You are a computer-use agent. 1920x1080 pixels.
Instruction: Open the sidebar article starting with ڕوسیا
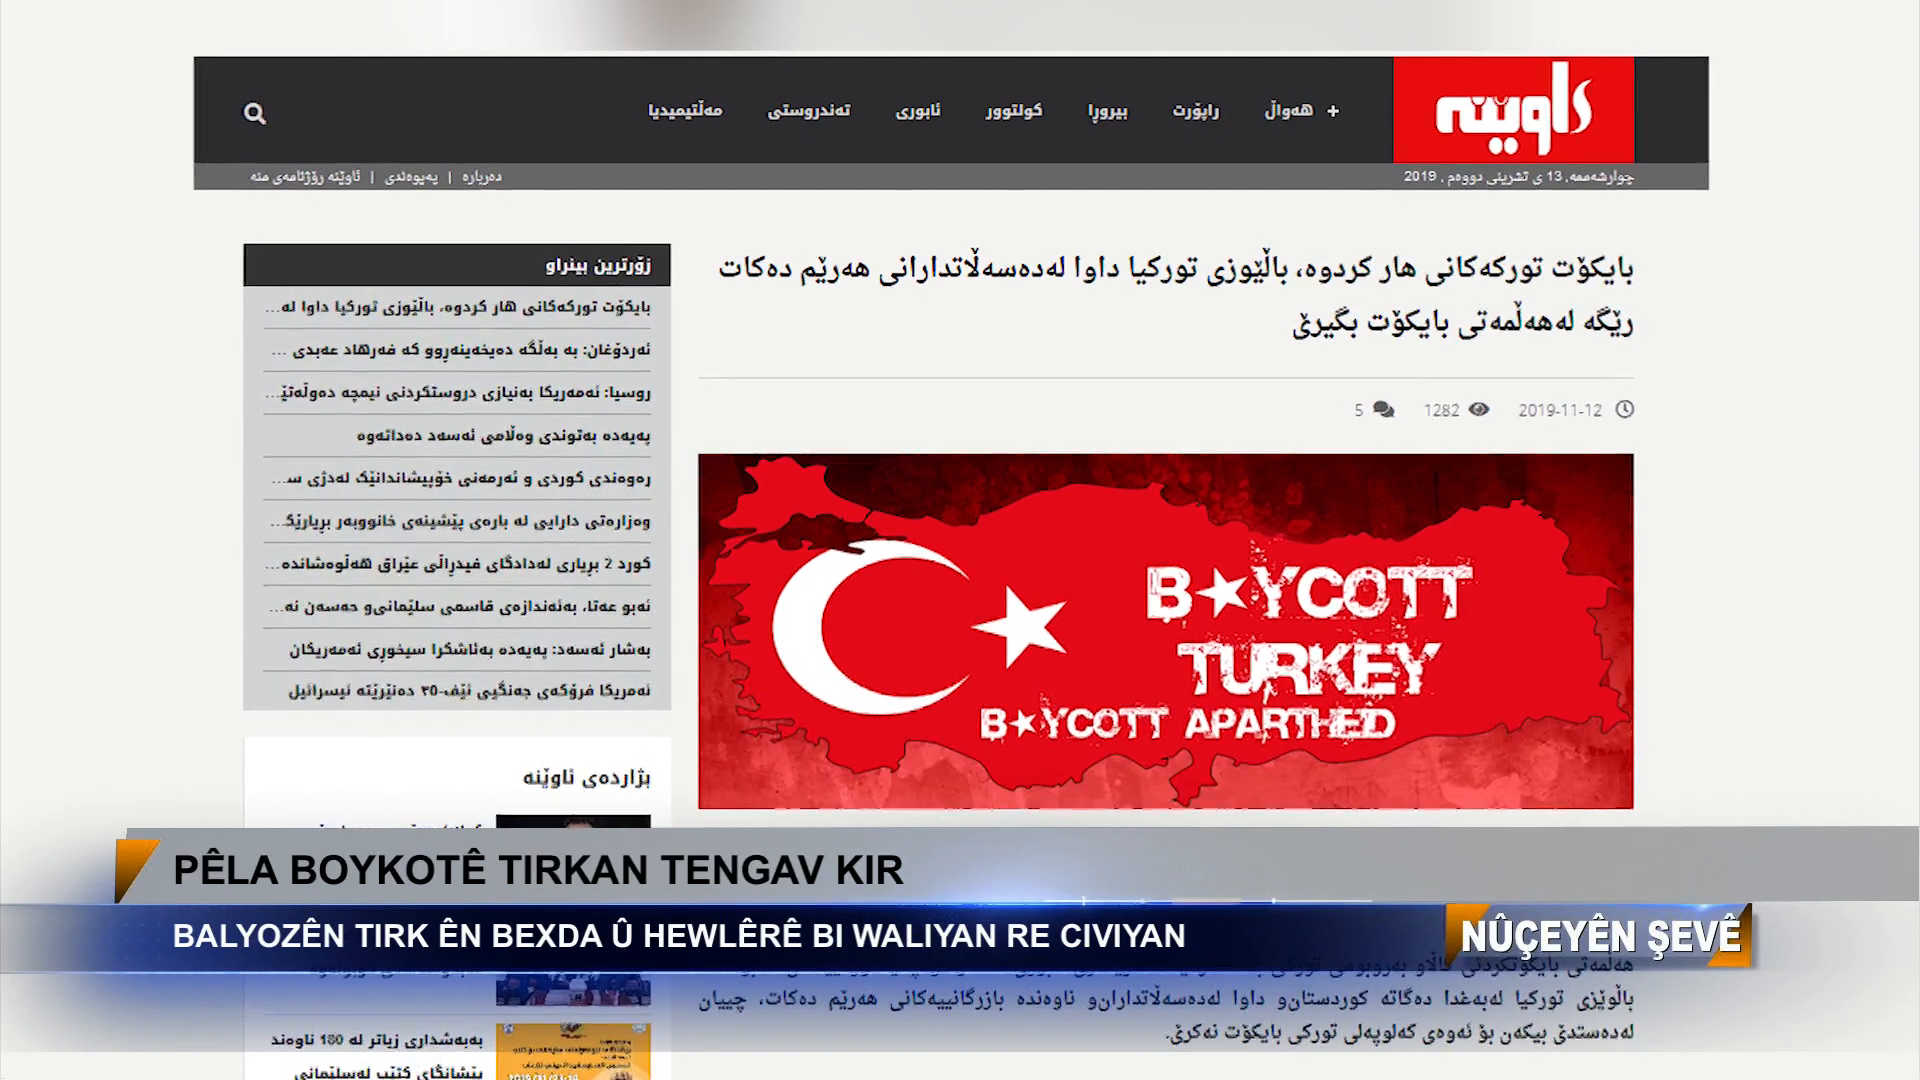460,393
